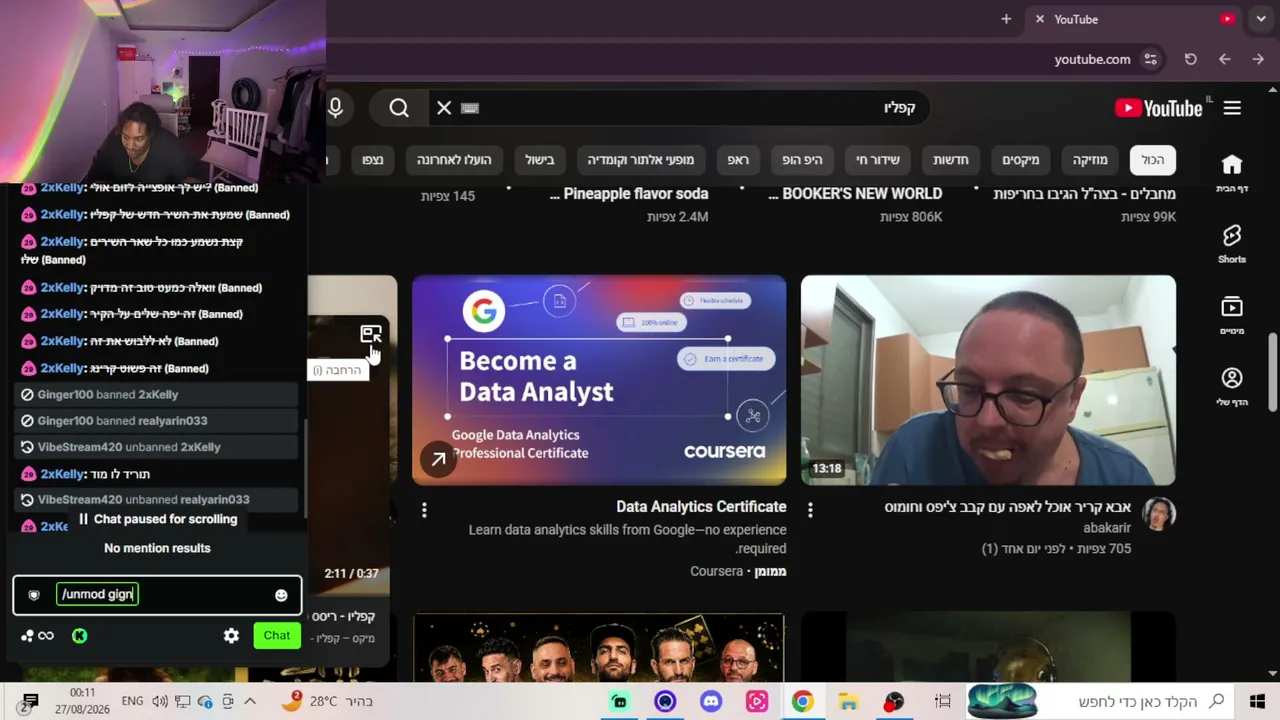Send message with green Chat button

(x=277, y=636)
